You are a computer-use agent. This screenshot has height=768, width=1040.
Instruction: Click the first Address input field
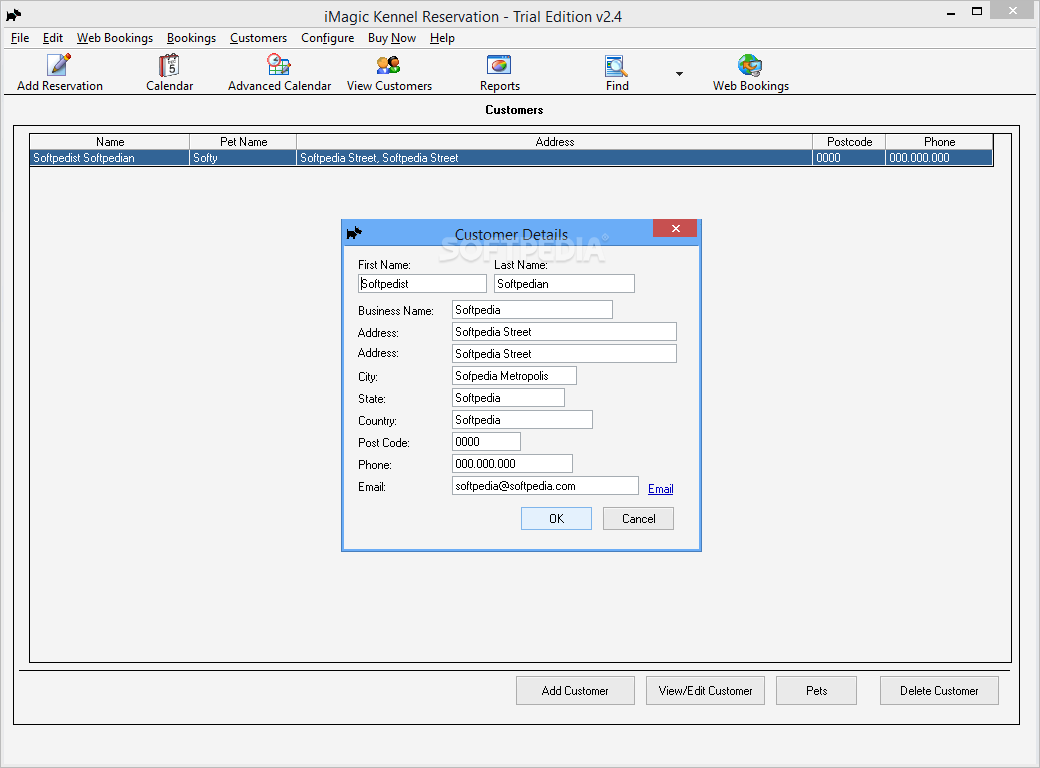pos(564,332)
